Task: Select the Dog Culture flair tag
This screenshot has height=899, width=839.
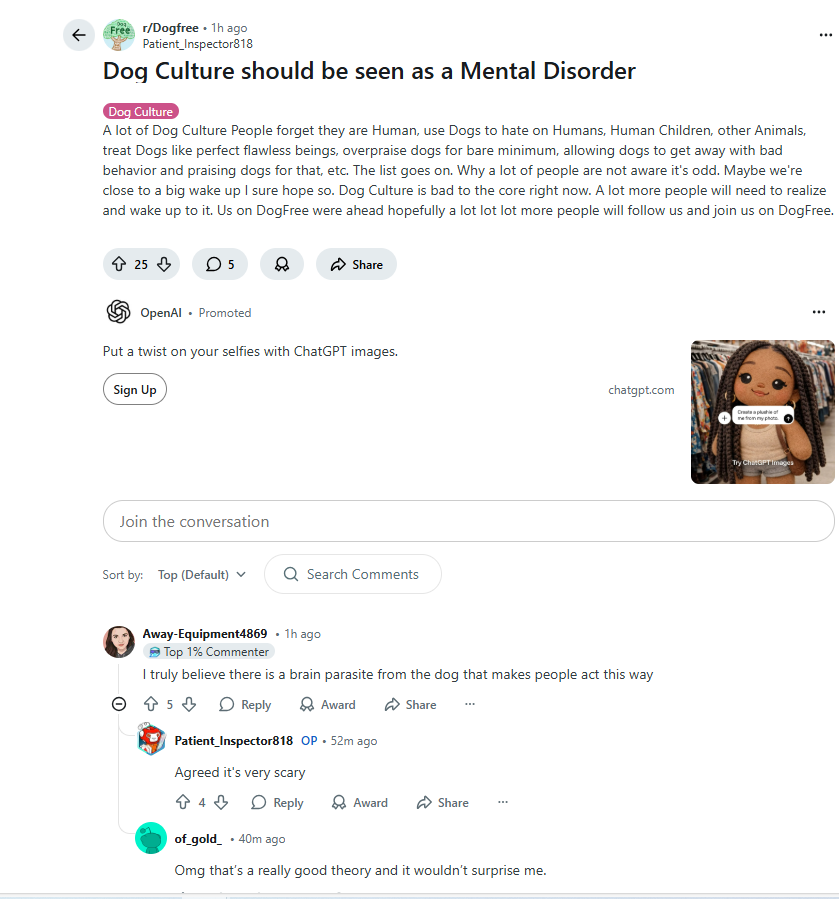Action: point(141,111)
